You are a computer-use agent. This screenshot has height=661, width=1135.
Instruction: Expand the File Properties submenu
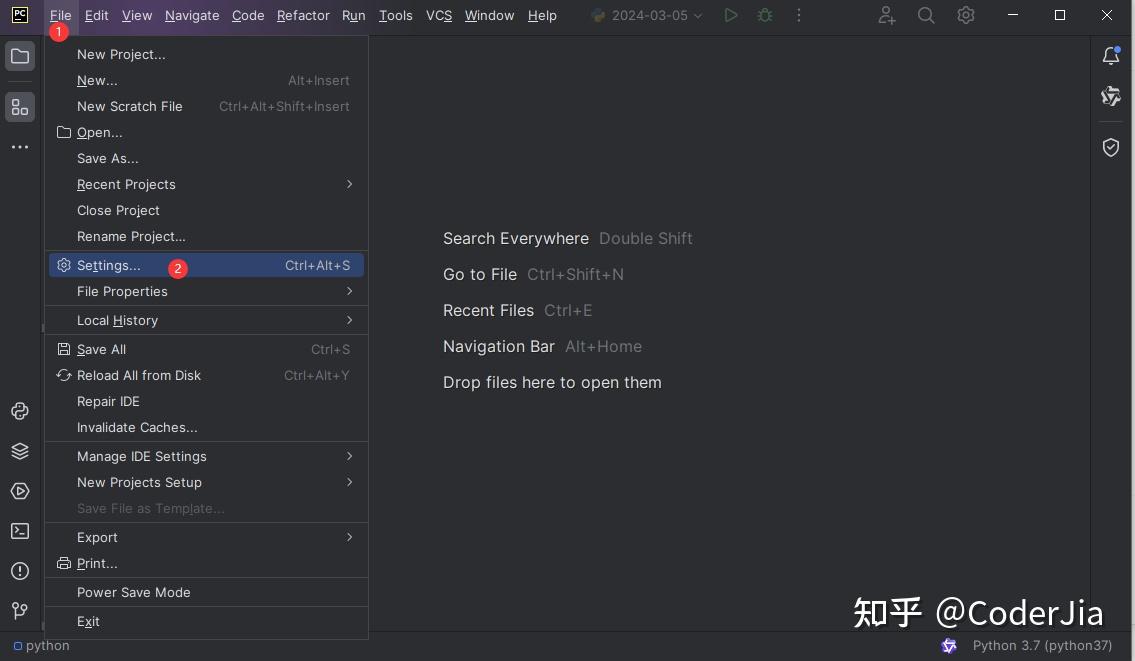point(206,292)
